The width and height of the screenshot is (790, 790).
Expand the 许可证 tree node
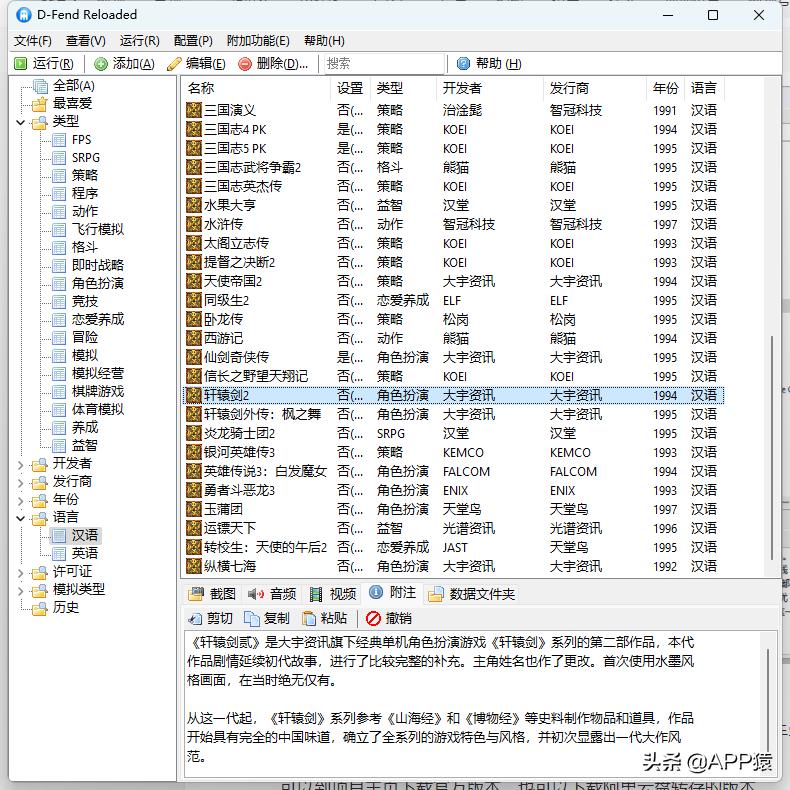(x=21, y=573)
